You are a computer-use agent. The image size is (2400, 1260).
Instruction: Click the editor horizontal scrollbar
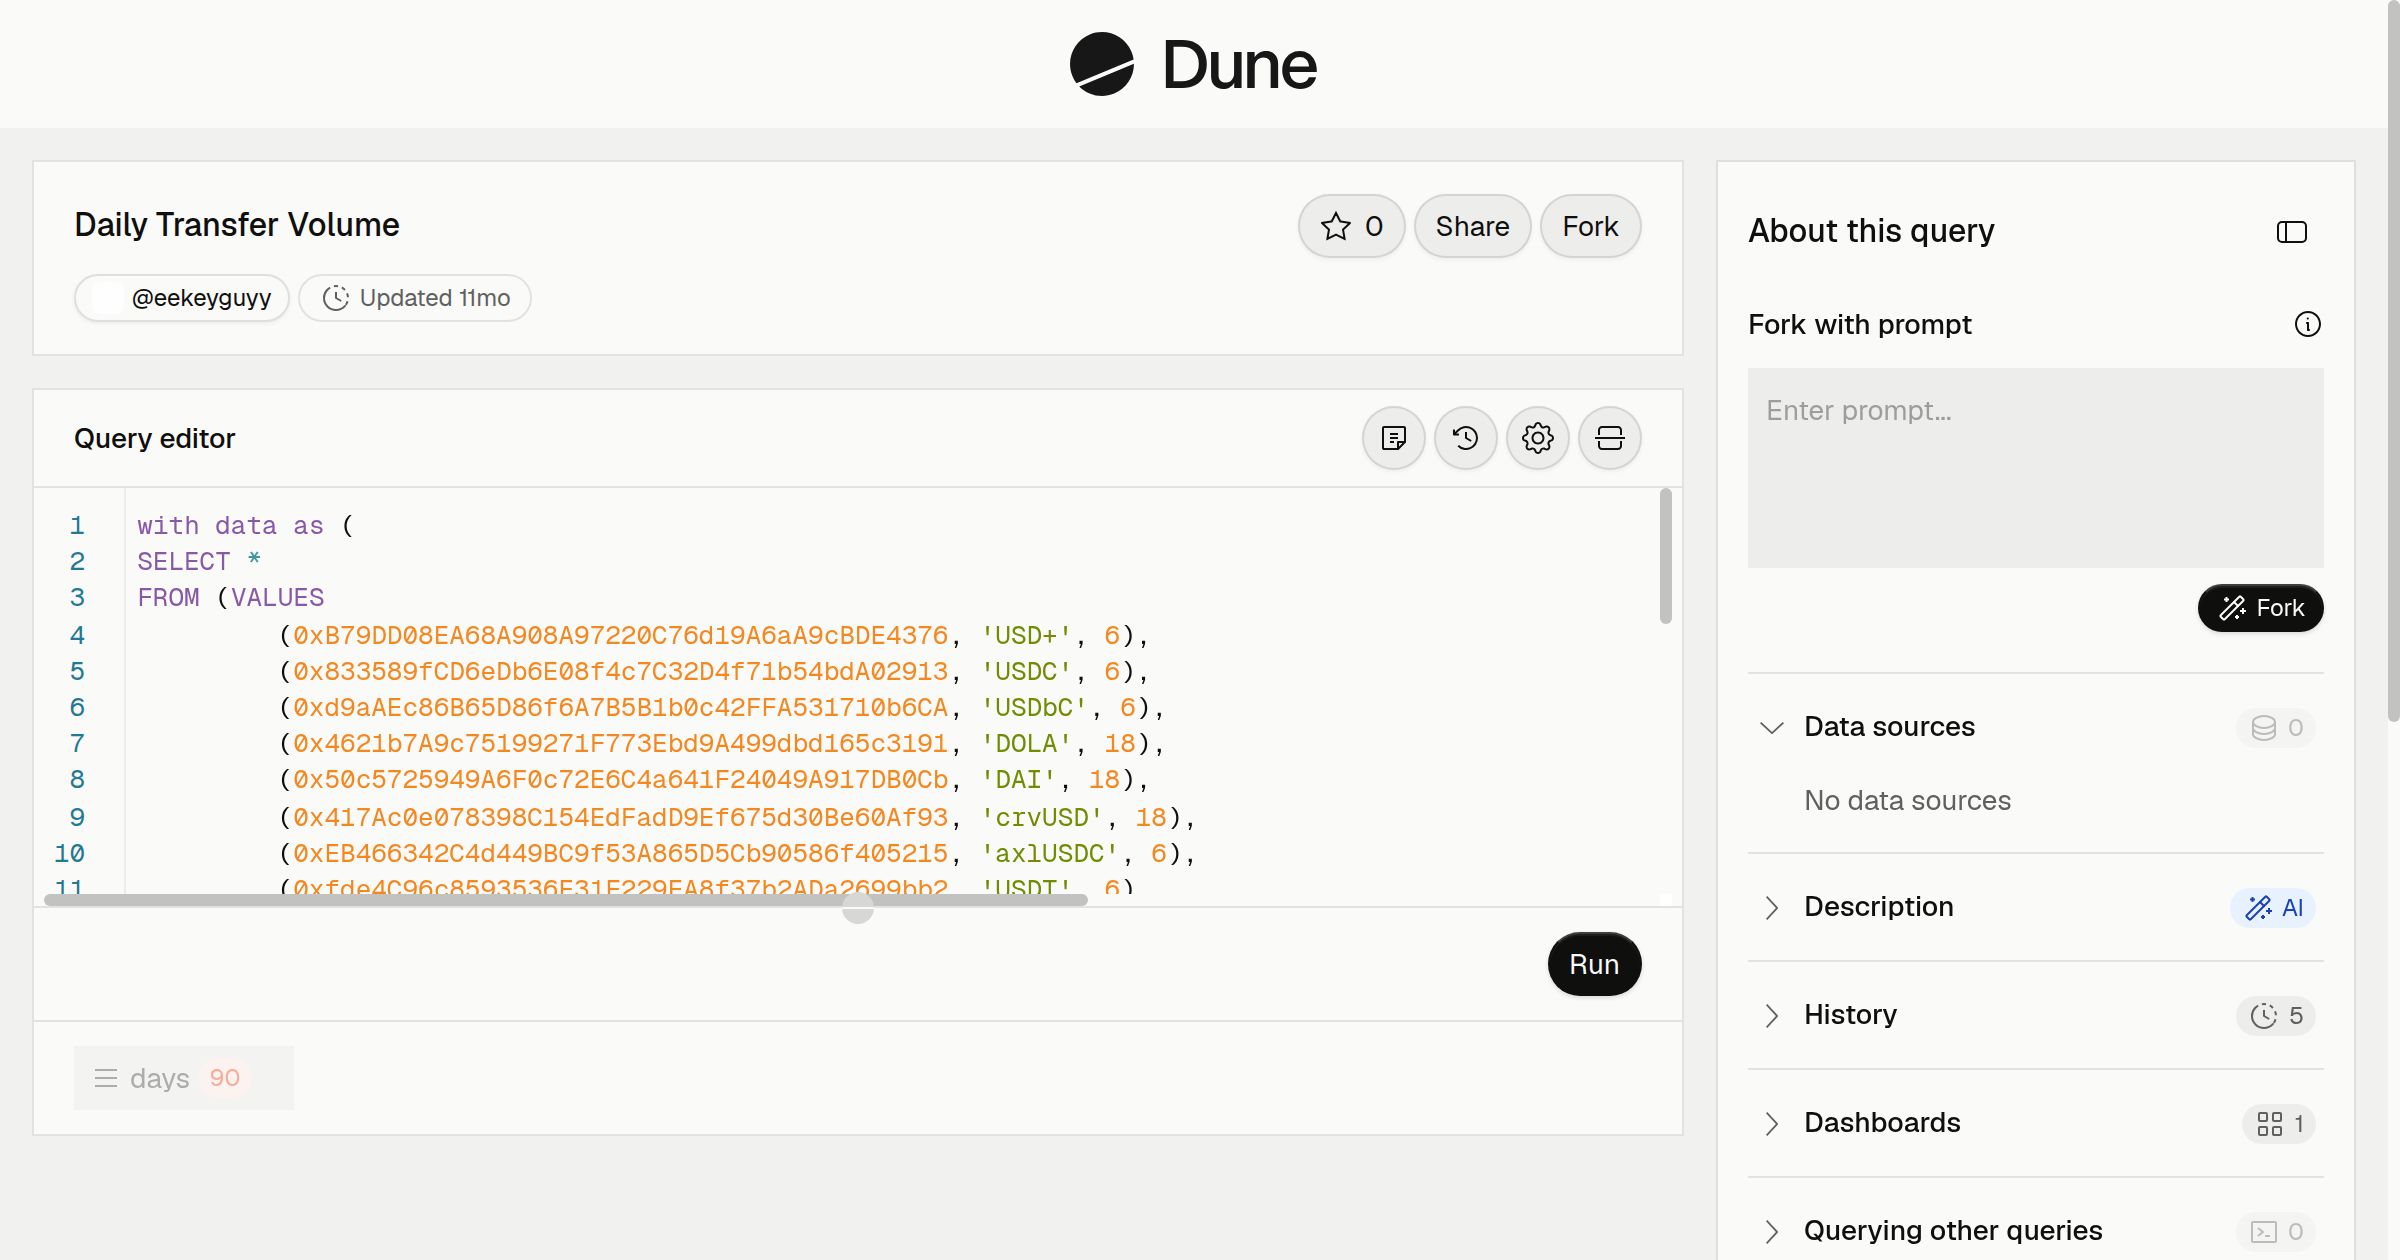pyautogui.click(x=566, y=900)
